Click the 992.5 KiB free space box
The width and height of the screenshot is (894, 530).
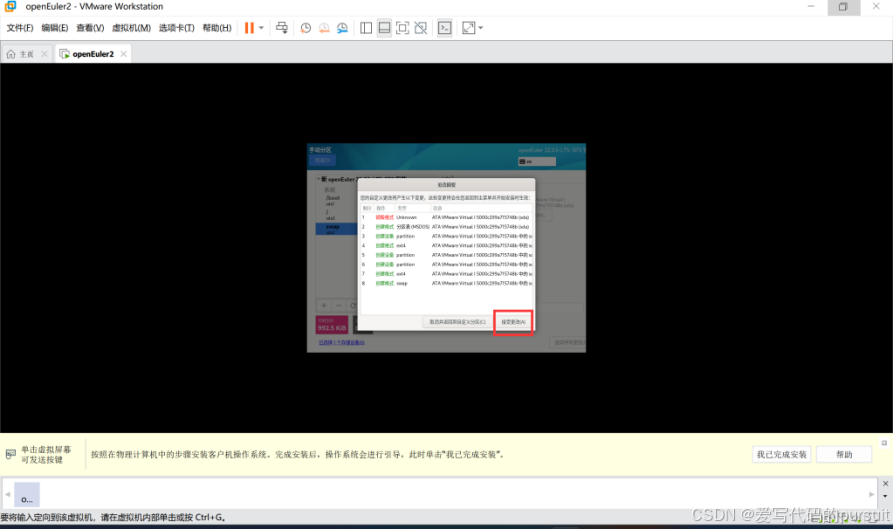pos(332,325)
